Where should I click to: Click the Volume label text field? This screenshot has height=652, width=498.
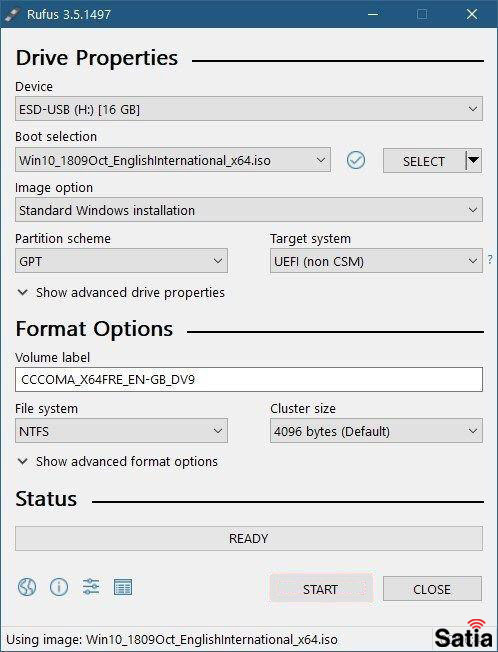point(249,379)
